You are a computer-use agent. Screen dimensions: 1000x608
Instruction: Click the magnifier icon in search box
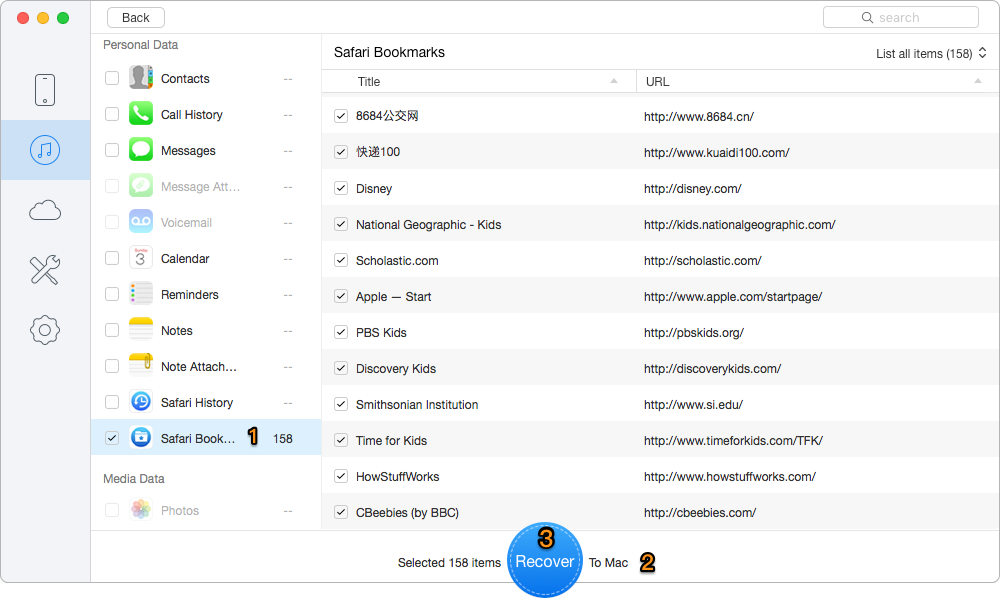tap(867, 18)
